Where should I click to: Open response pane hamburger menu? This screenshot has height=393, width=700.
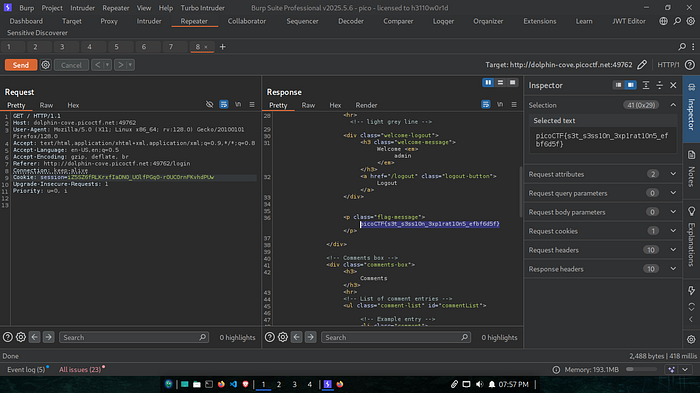(x=514, y=105)
